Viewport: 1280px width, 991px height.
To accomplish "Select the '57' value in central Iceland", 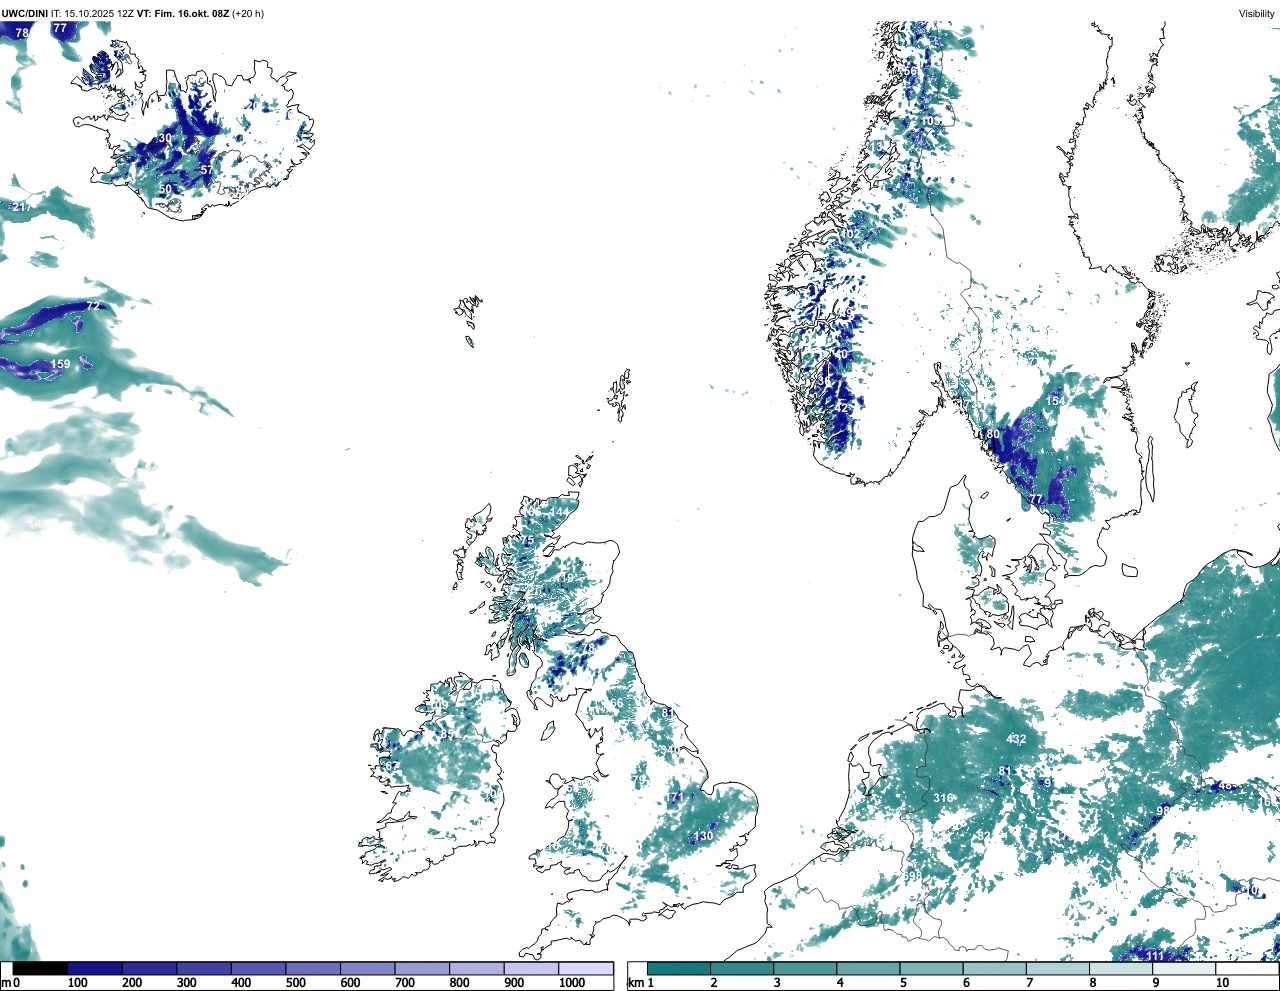I will pyautogui.click(x=206, y=170).
